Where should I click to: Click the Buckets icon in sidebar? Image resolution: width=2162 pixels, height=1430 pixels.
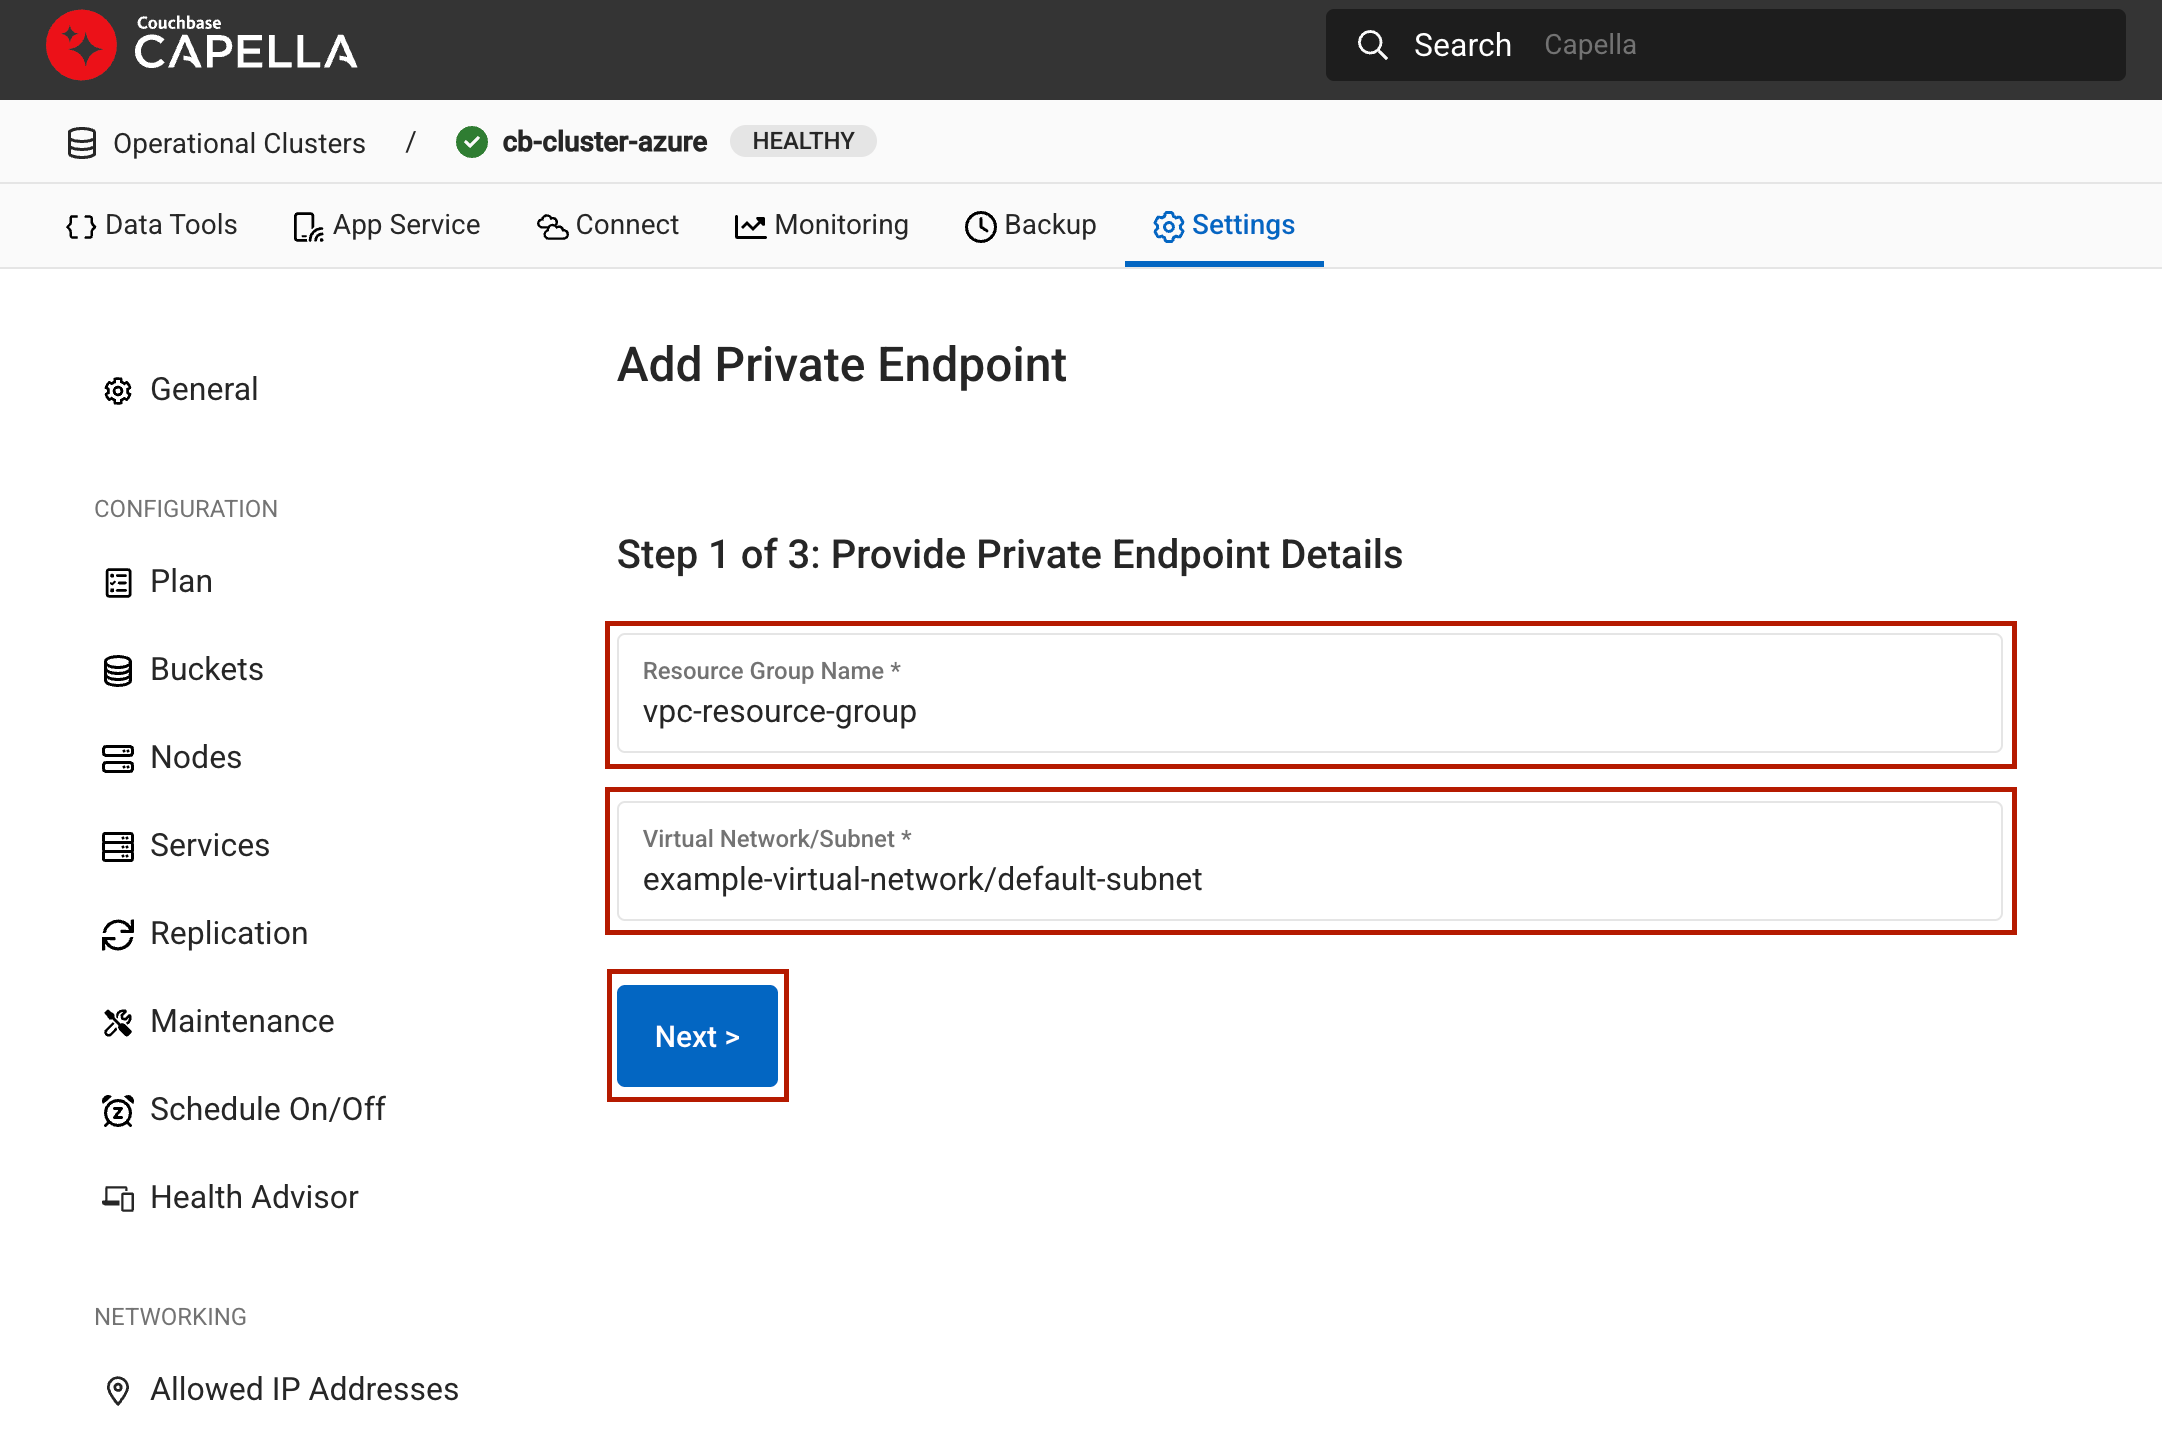[x=118, y=670]
